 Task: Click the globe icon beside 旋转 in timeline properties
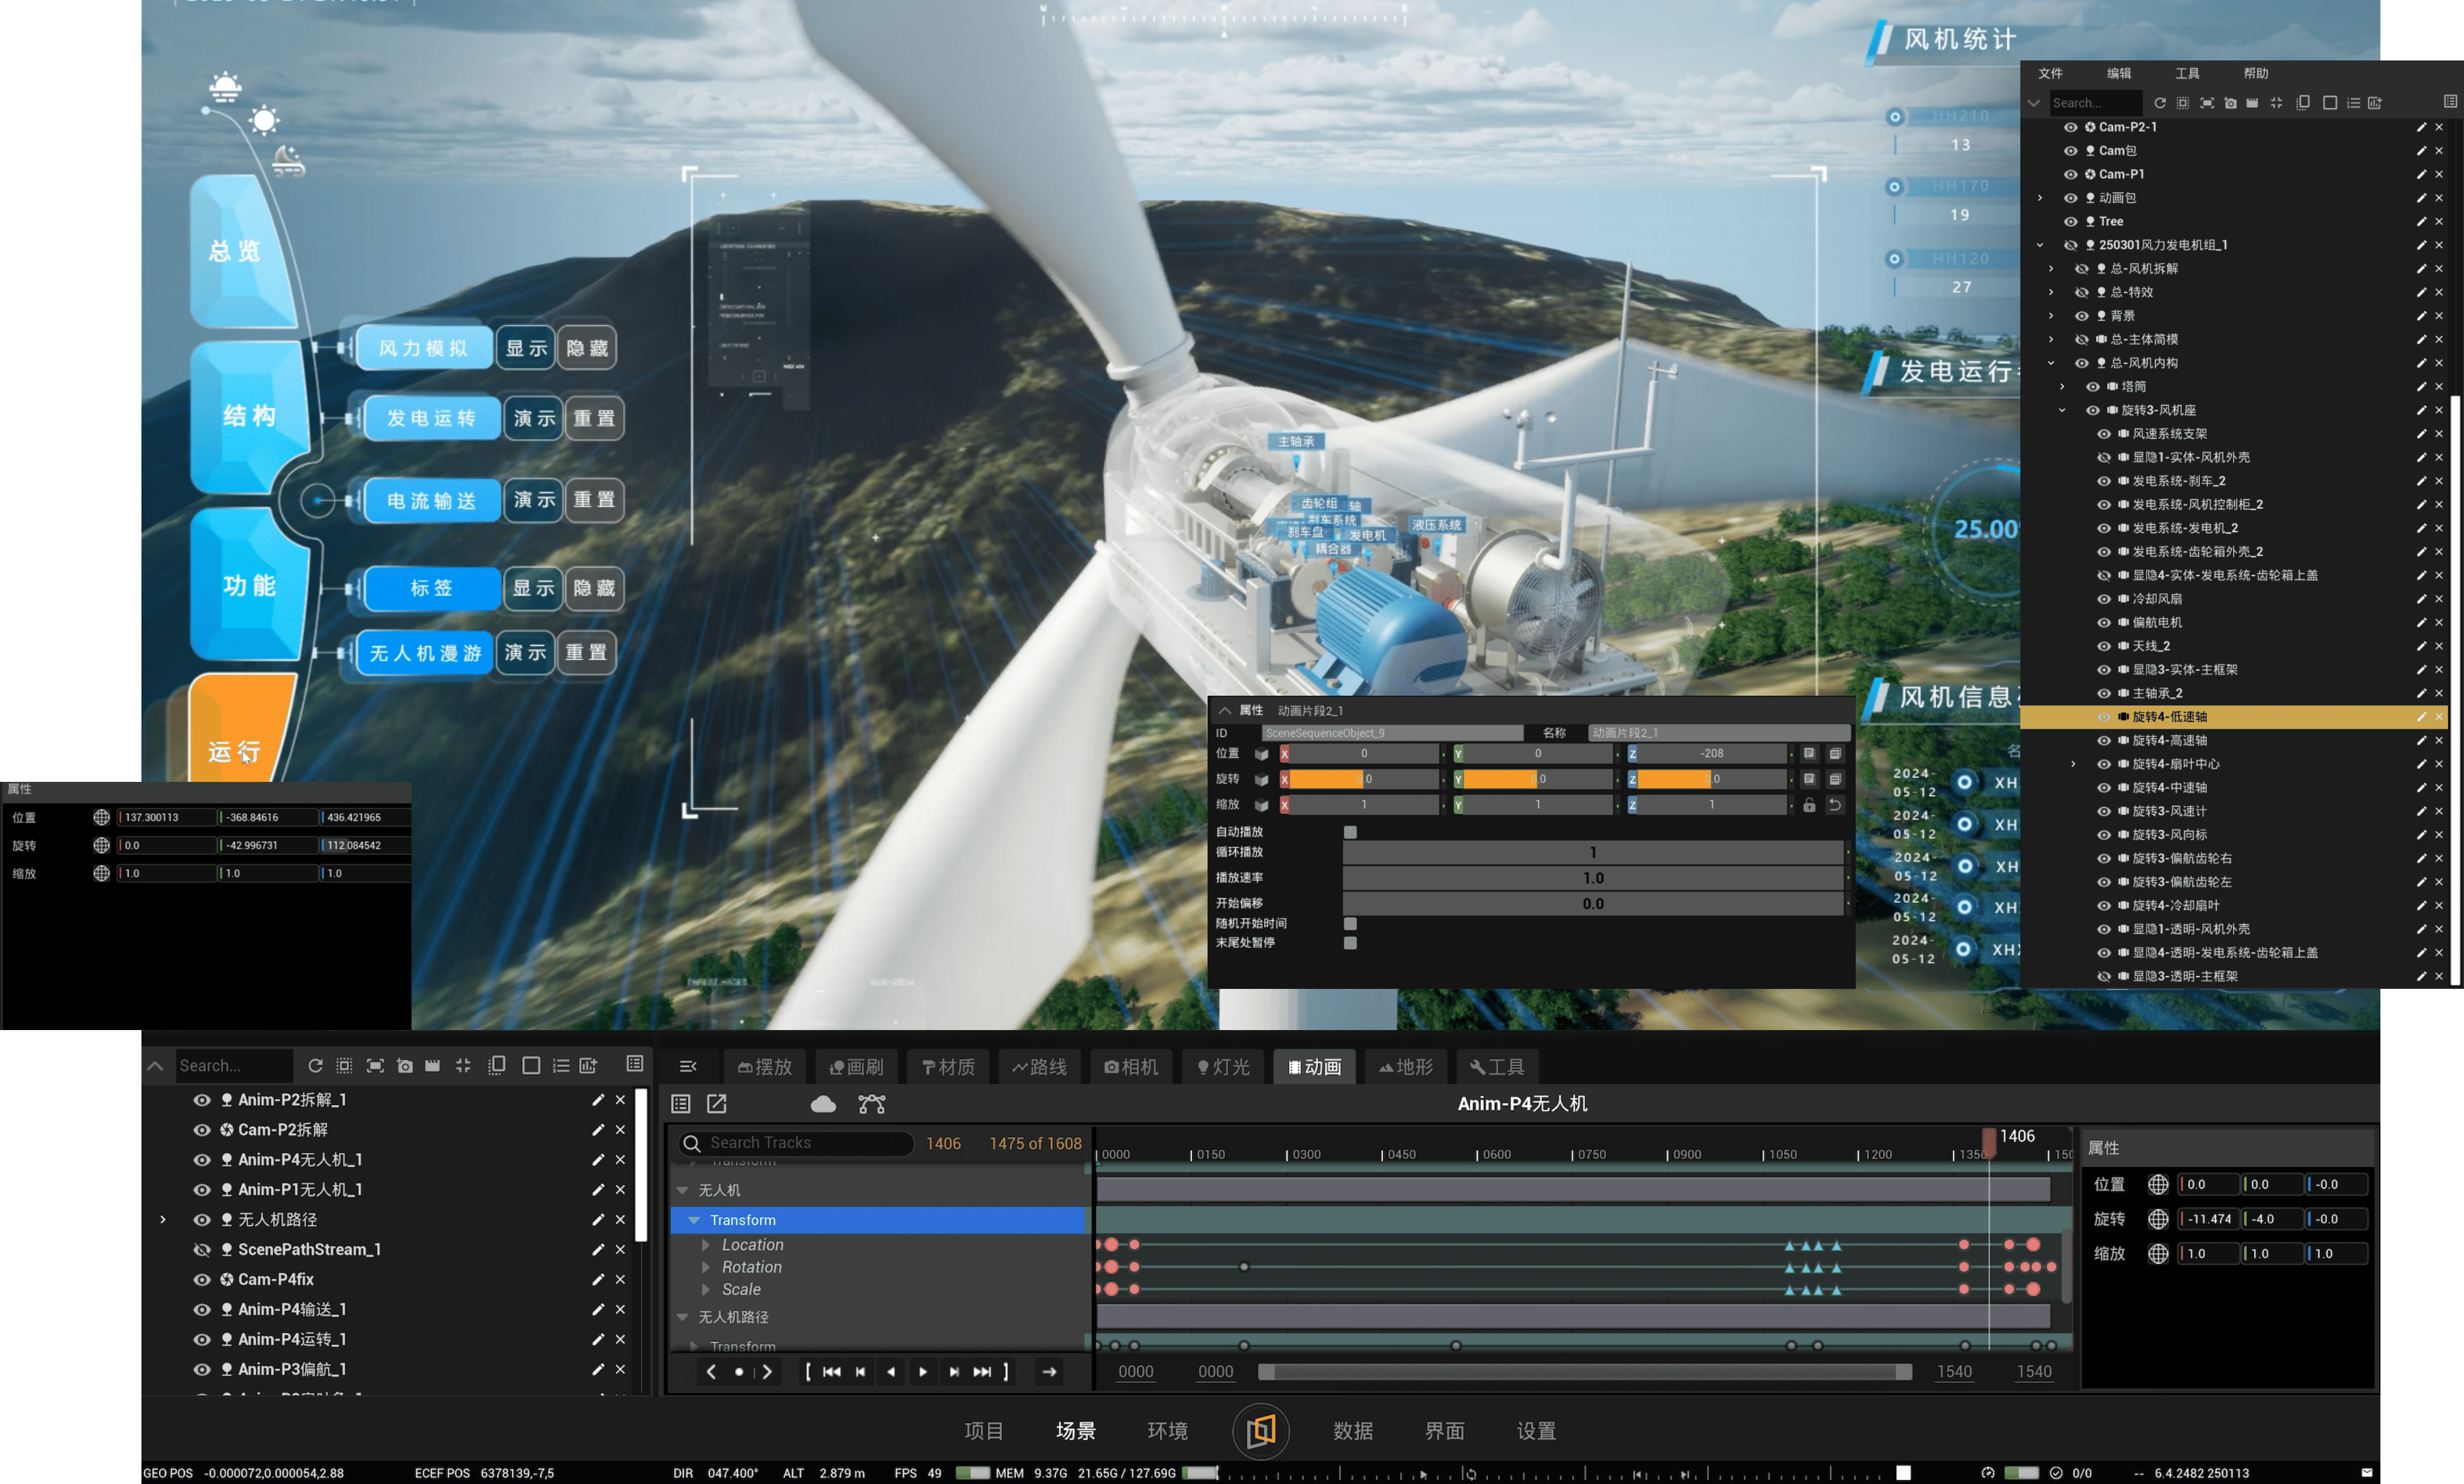click(x=2158, y=1219)
